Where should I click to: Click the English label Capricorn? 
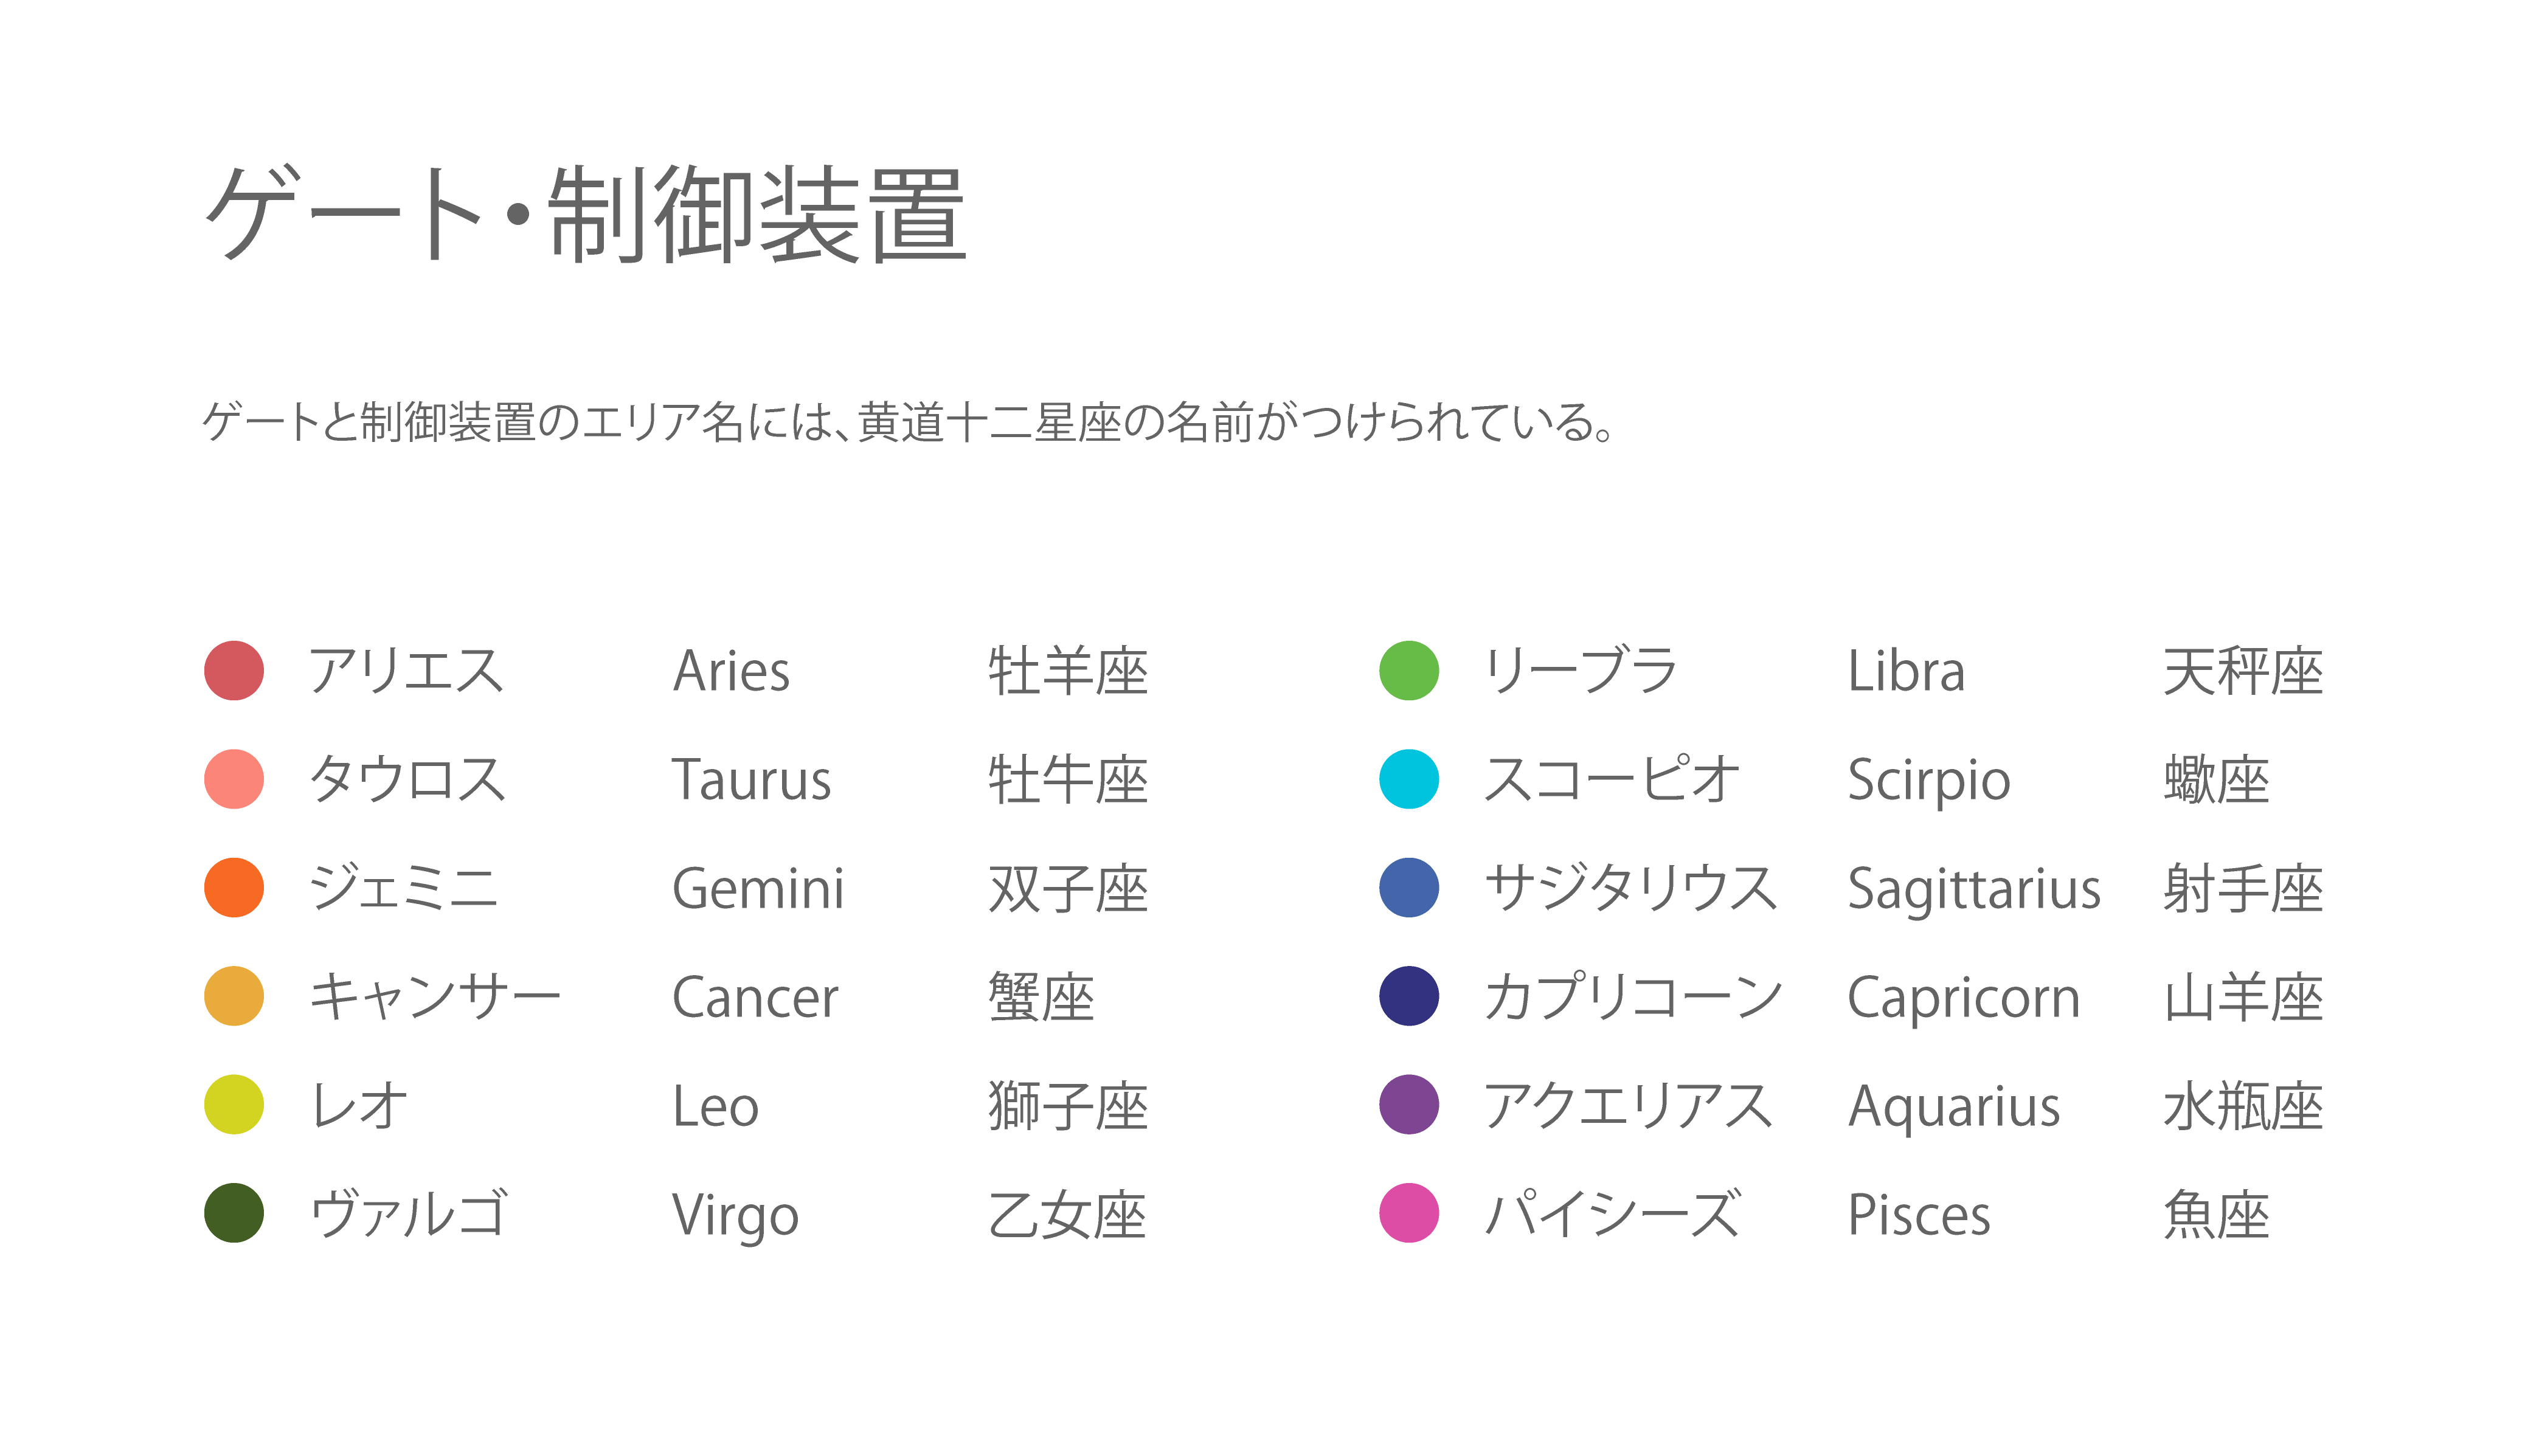(1963, 998)
